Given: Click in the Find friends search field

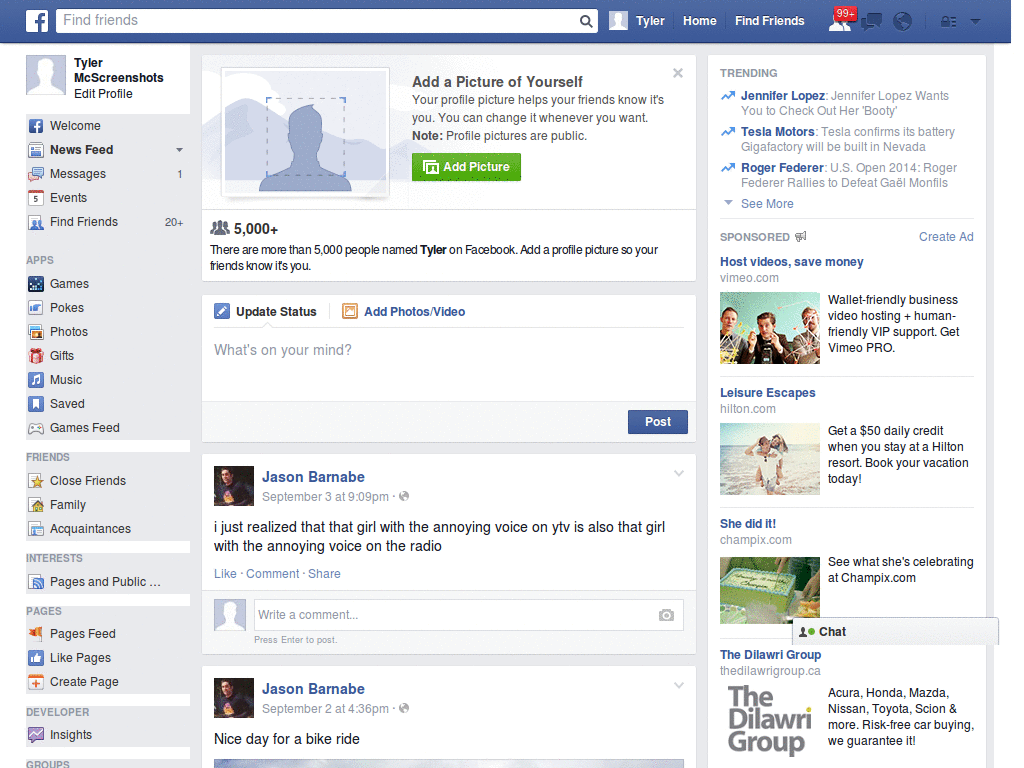Looking at the screenshot, I should click(318, 21).
